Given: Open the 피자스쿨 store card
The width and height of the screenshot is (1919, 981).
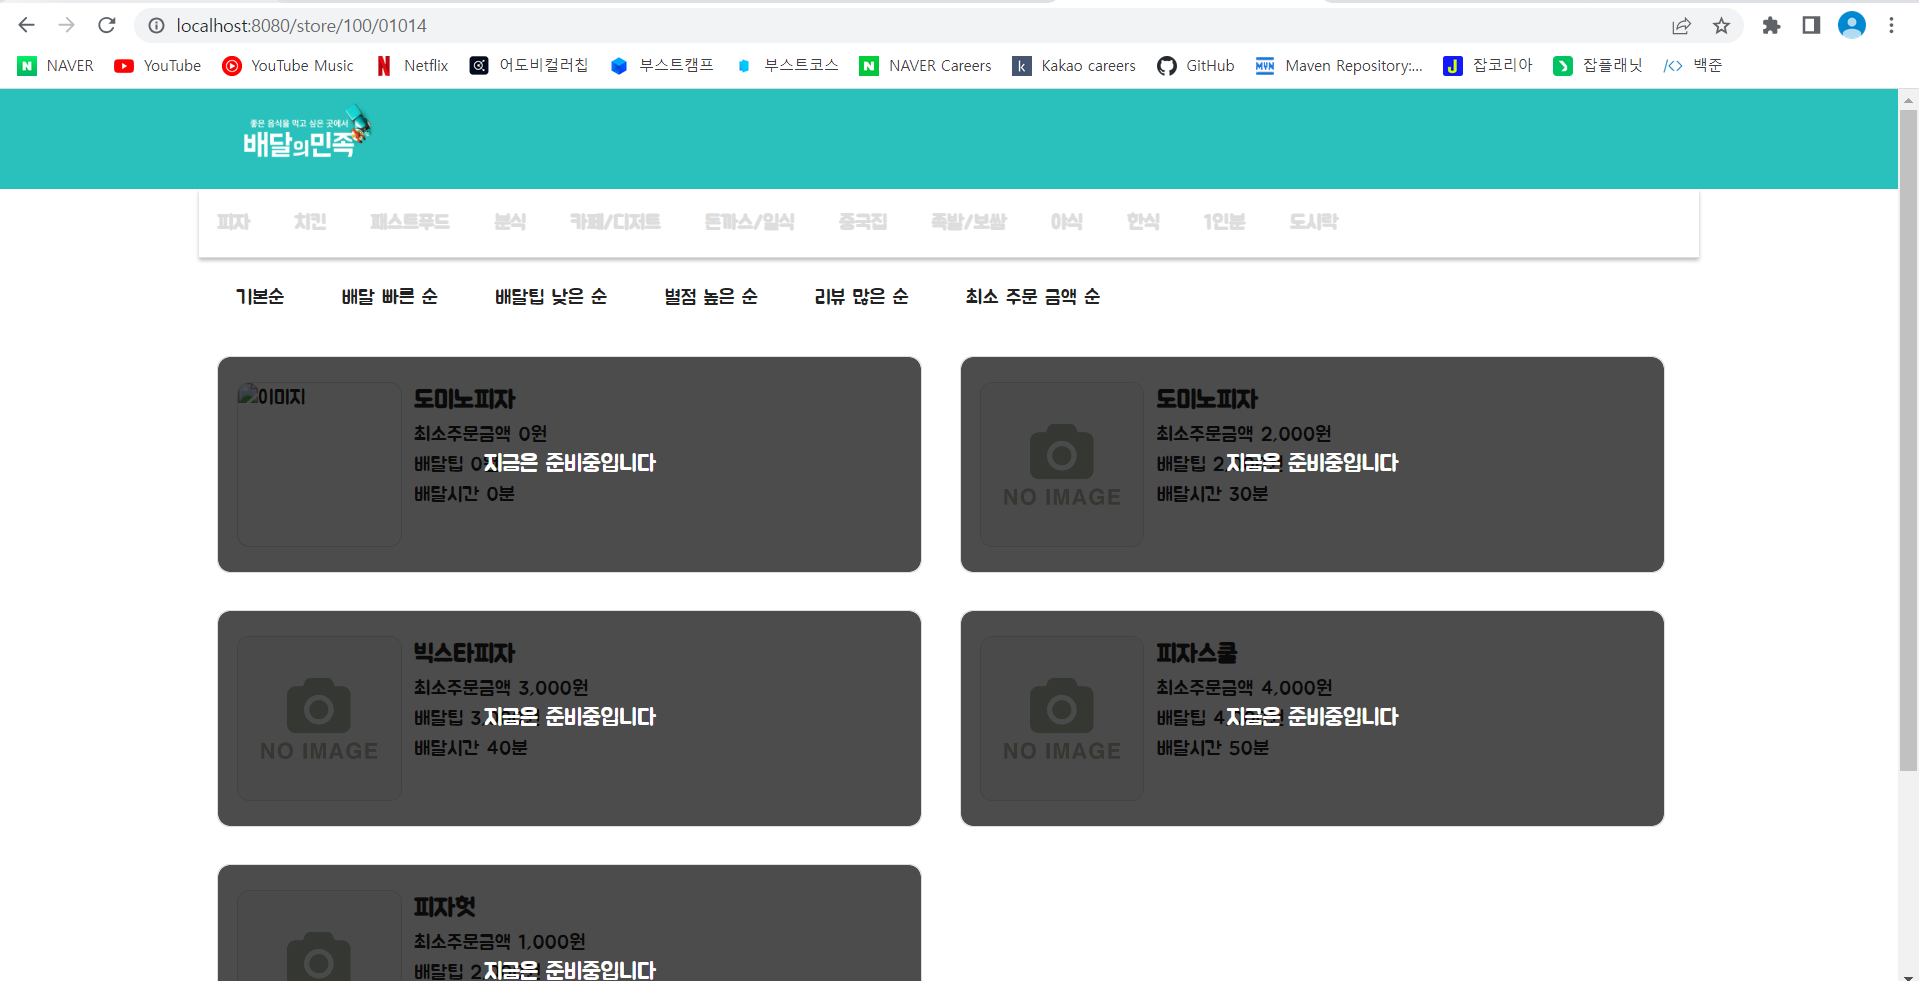Looking at the screenshot, I should (1312, 718).
